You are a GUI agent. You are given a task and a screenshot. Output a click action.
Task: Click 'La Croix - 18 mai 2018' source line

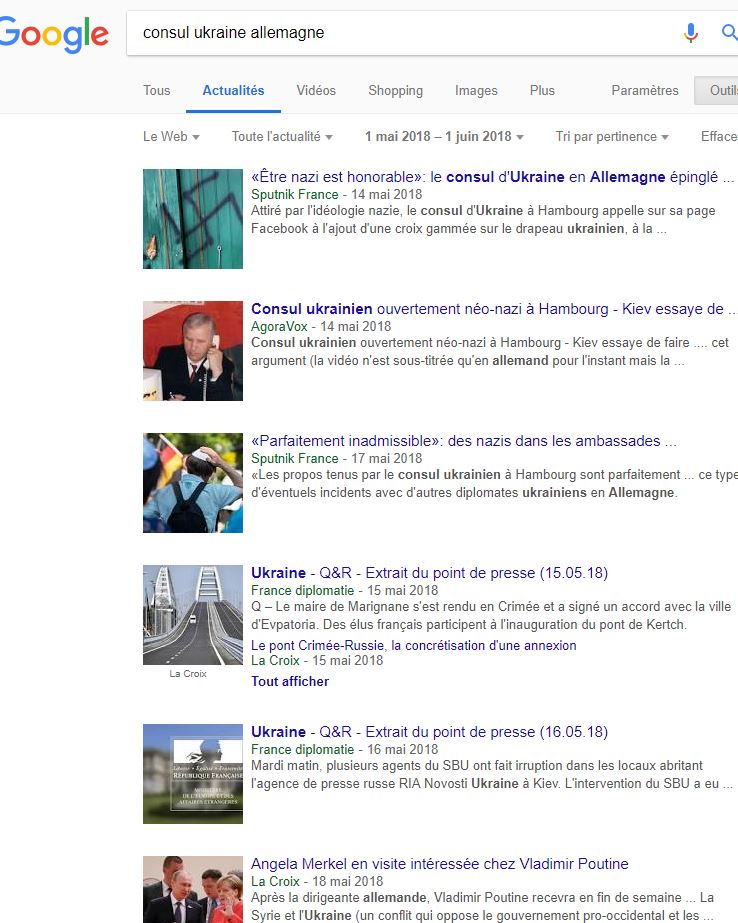(317, 881)
